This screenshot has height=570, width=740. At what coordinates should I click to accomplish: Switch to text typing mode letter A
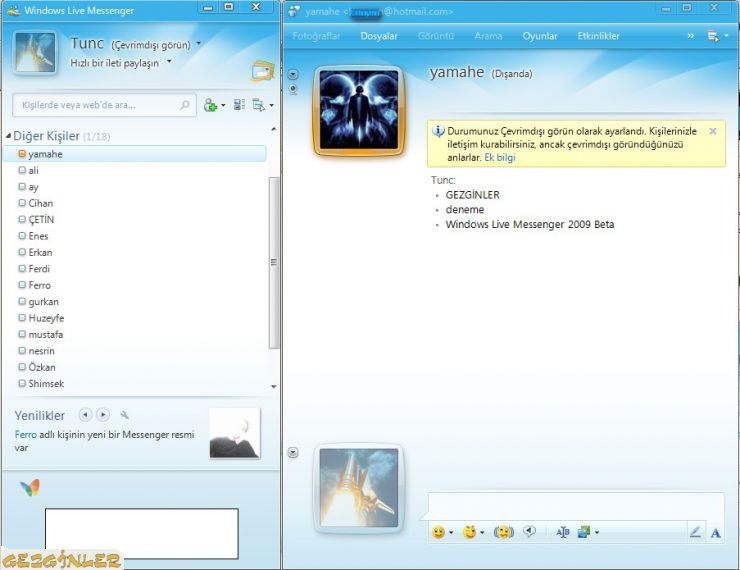coord(715,533)
